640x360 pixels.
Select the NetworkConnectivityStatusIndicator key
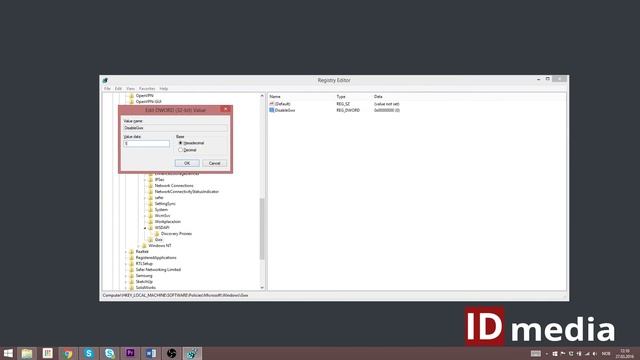click(187, 191)
